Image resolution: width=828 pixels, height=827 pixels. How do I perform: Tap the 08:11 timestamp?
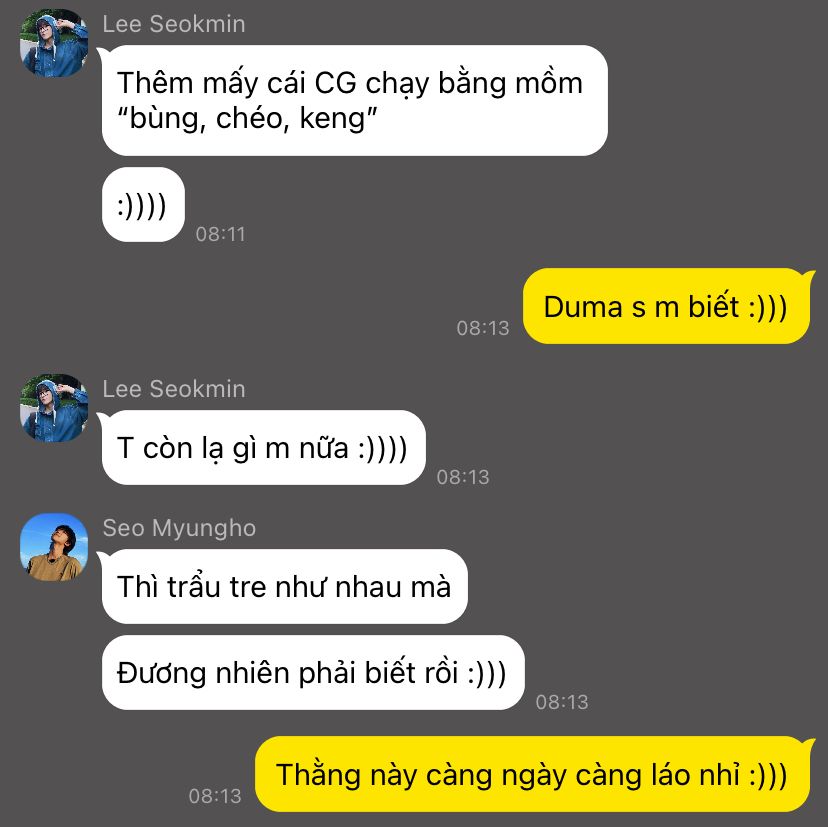pyautogui.click(x=221, y=234)
